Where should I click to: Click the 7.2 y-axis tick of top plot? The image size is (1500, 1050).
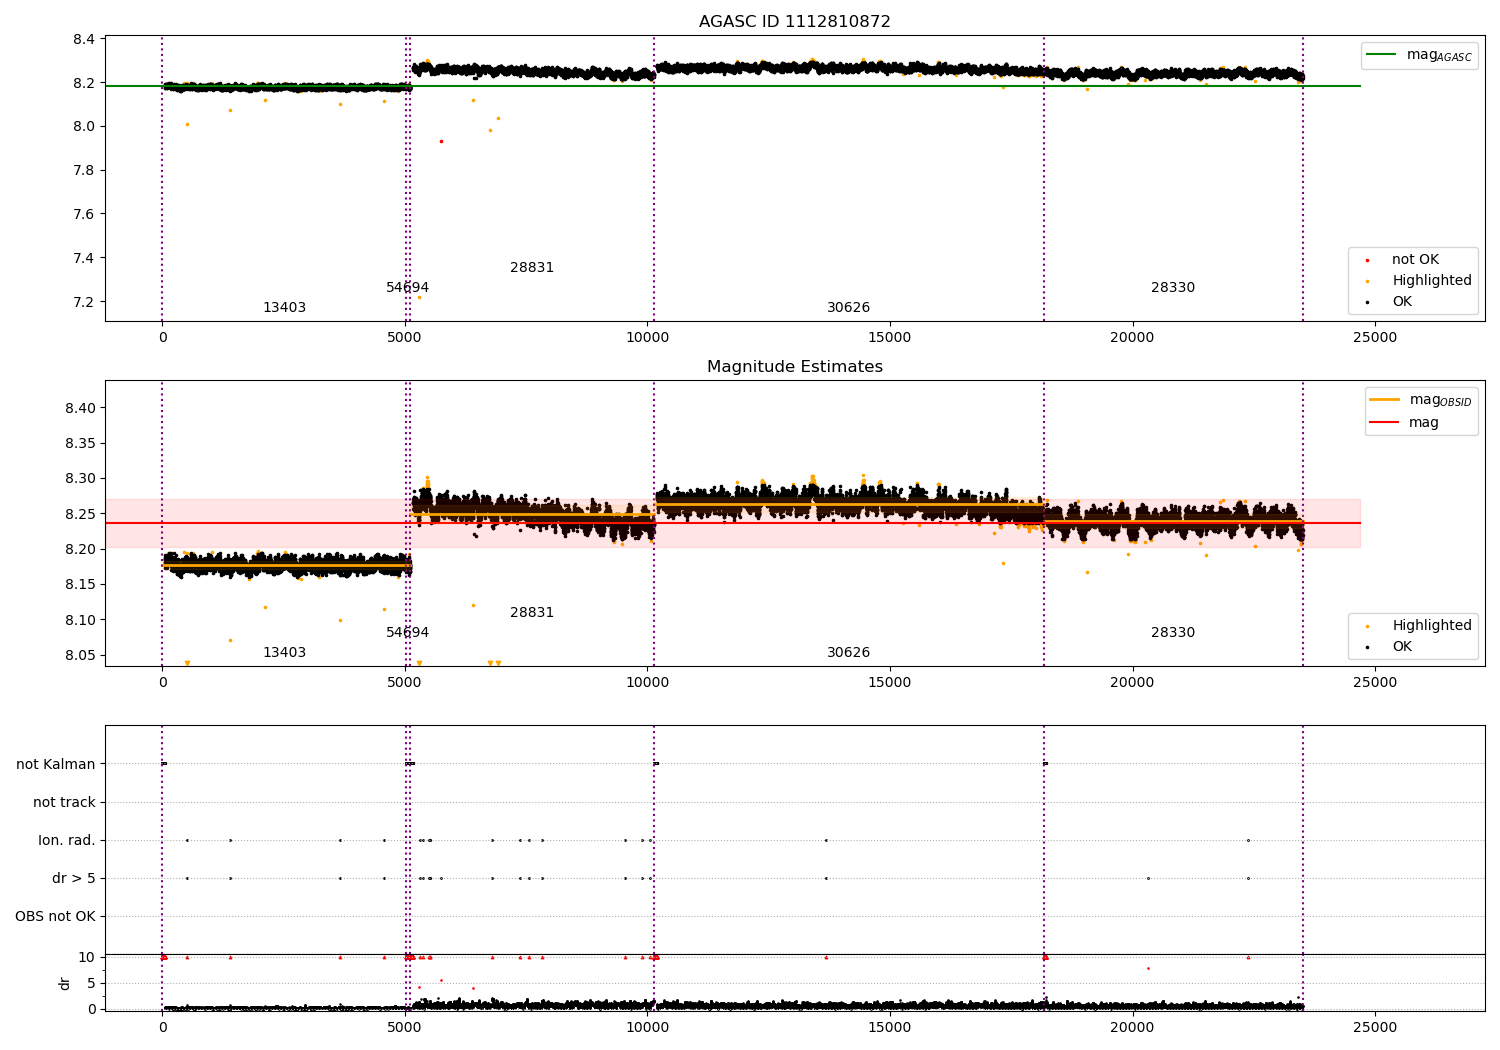point(85,302)
